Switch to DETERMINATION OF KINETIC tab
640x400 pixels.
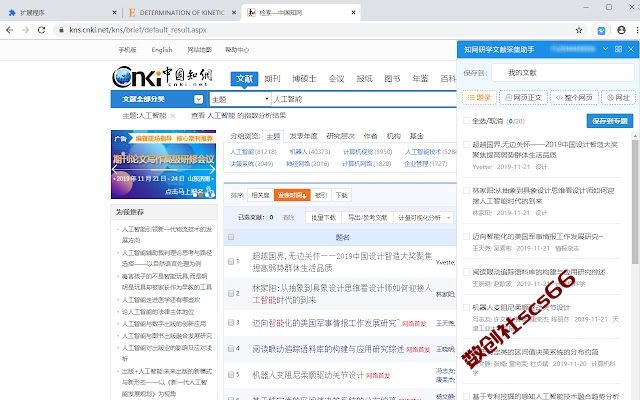point(182,13)
